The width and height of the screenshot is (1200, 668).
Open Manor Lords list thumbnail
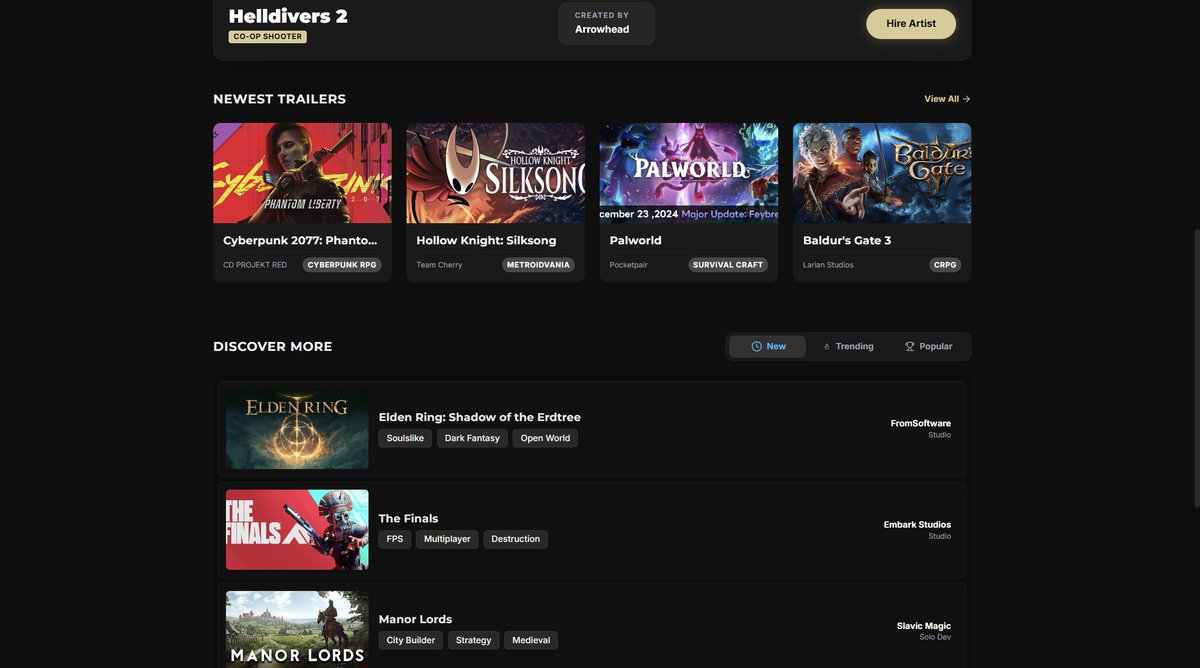click(297, 629)
